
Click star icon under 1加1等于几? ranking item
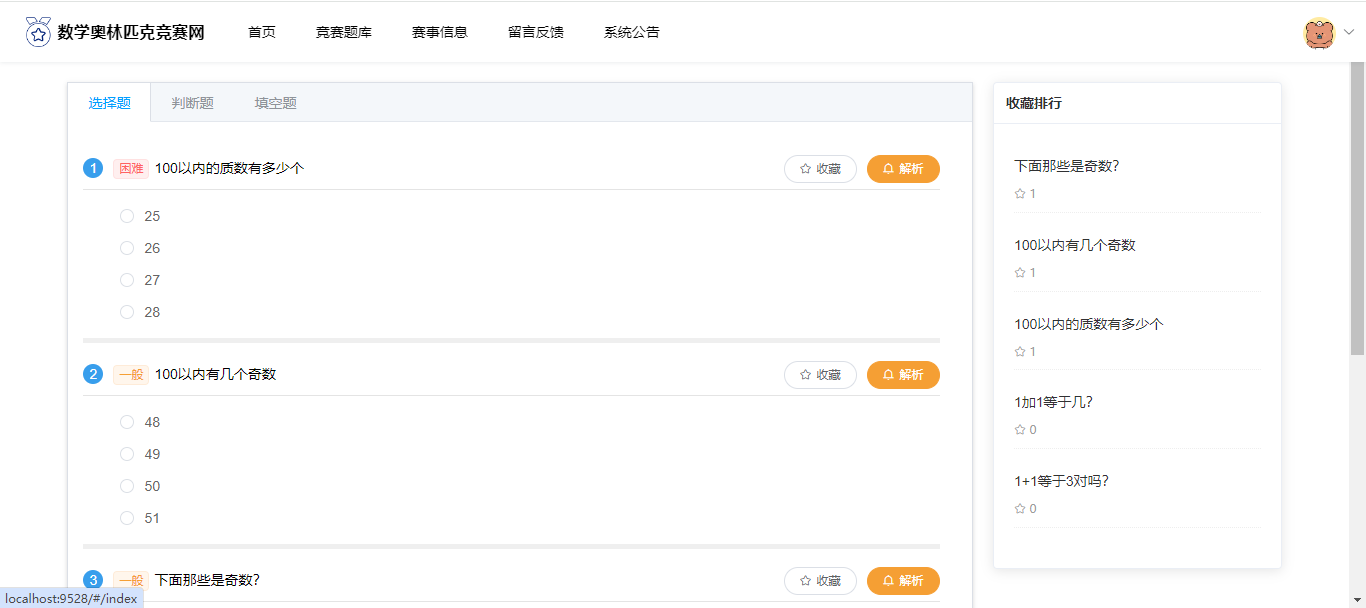[x=1020, y=430]
